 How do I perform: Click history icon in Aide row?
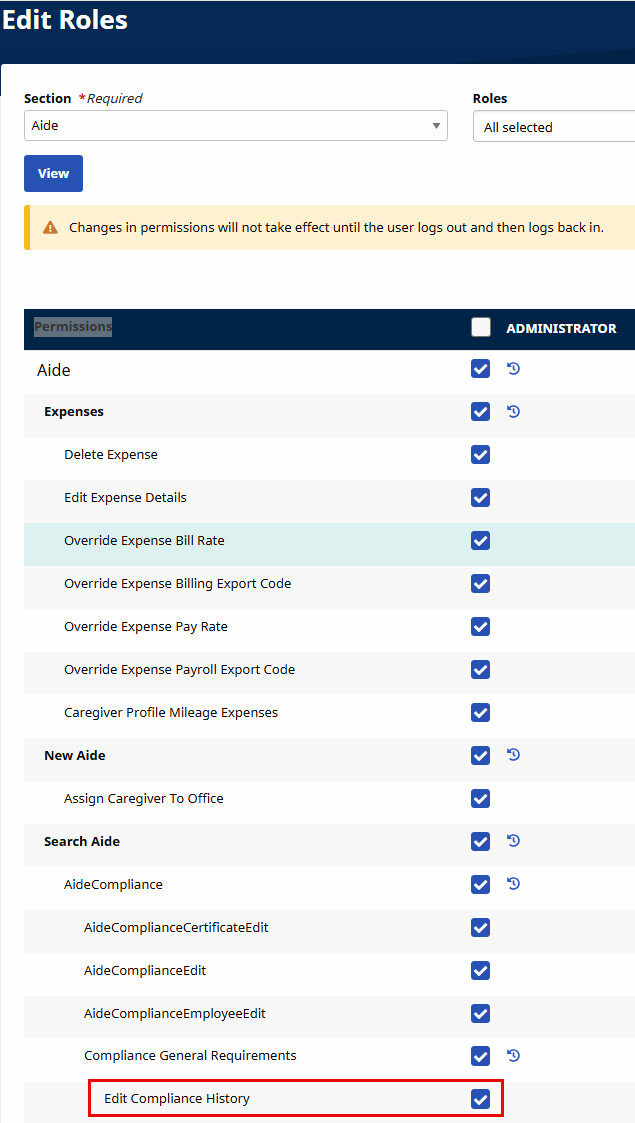click(513, 369)
